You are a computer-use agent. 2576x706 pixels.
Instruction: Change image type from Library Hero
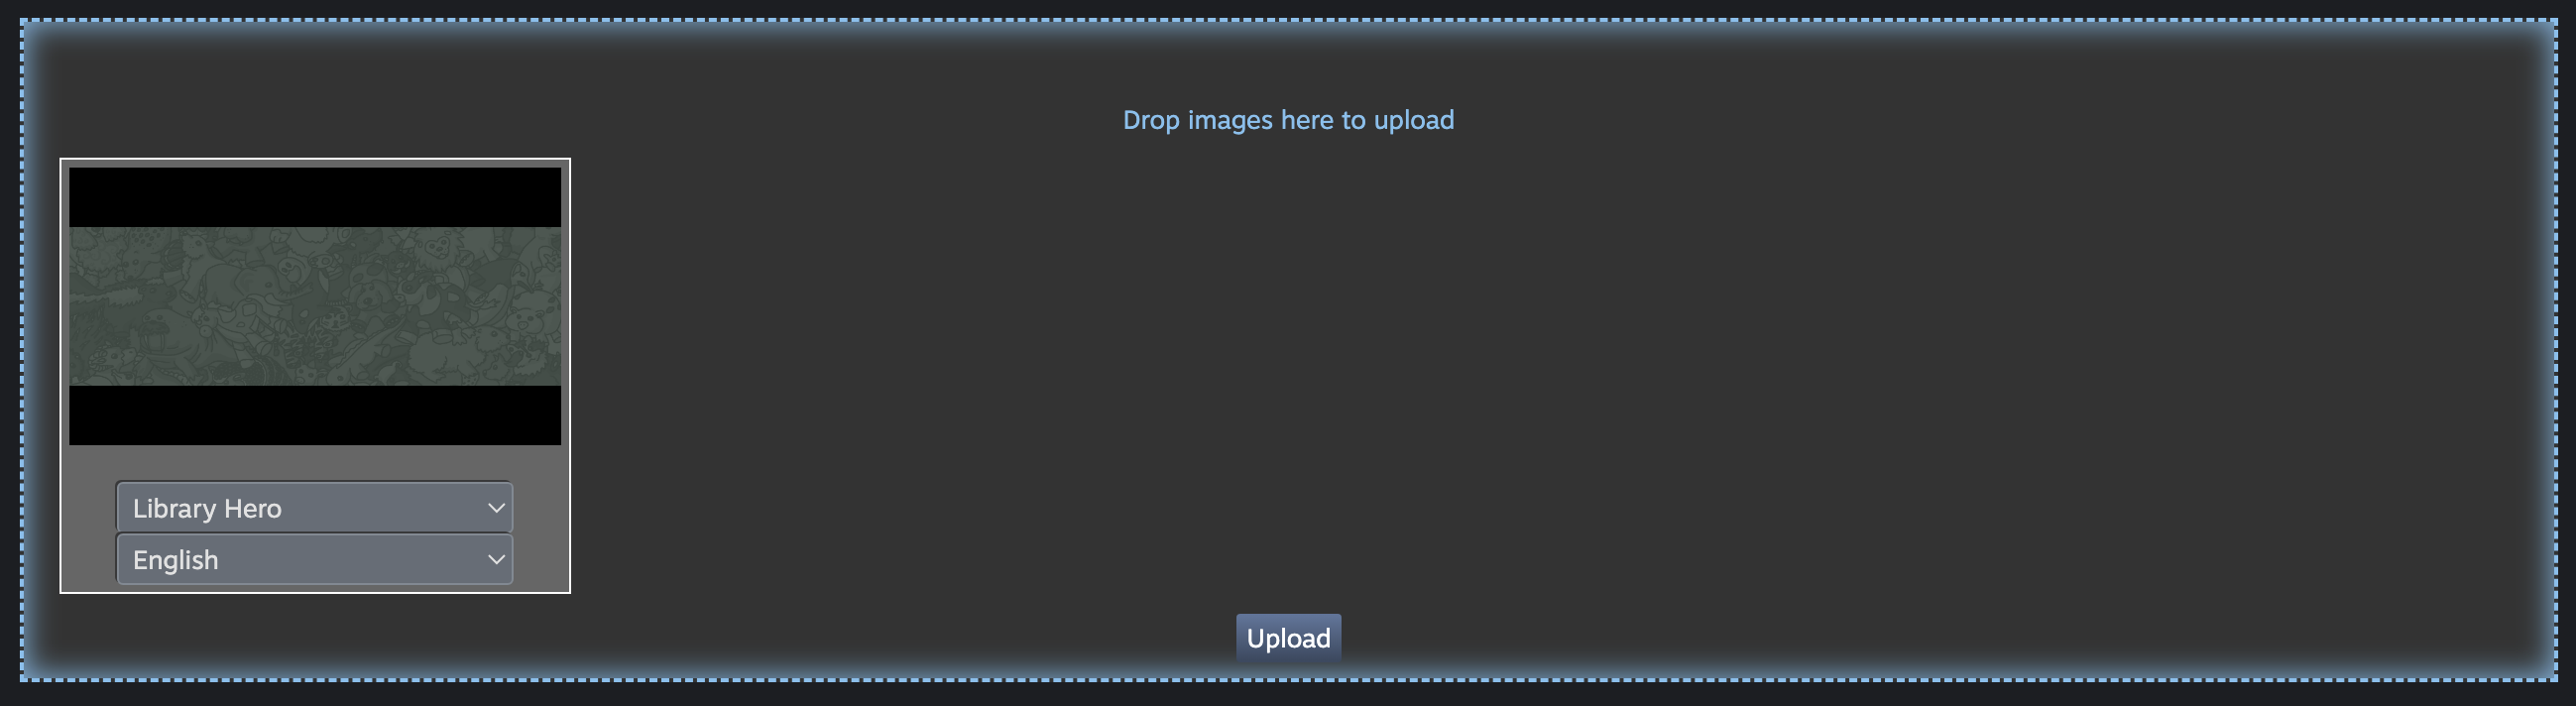(314, 507)
